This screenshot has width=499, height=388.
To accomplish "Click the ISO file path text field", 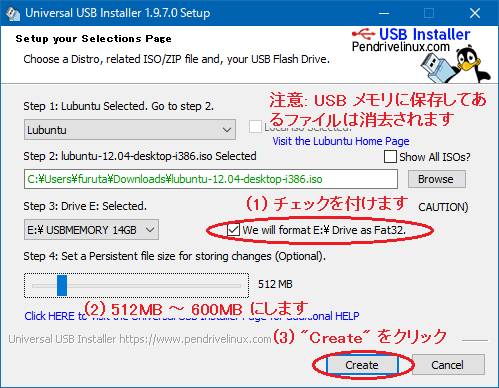I will pos(211,179).
